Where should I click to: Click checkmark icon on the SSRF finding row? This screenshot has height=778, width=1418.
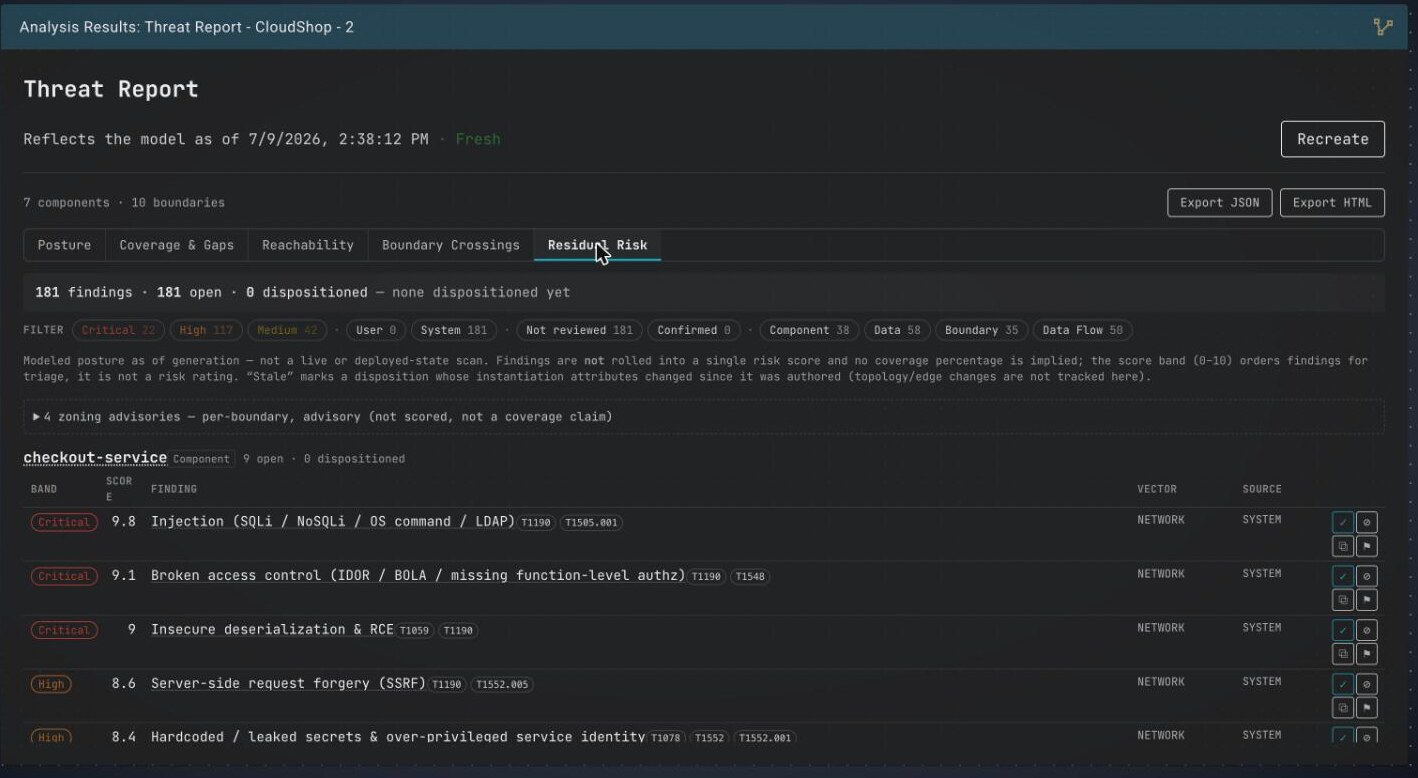pos(1342,684)
